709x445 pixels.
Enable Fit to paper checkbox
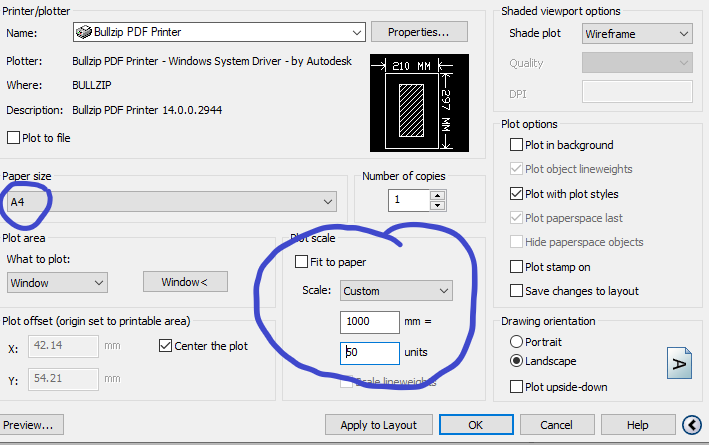[301, 261]
